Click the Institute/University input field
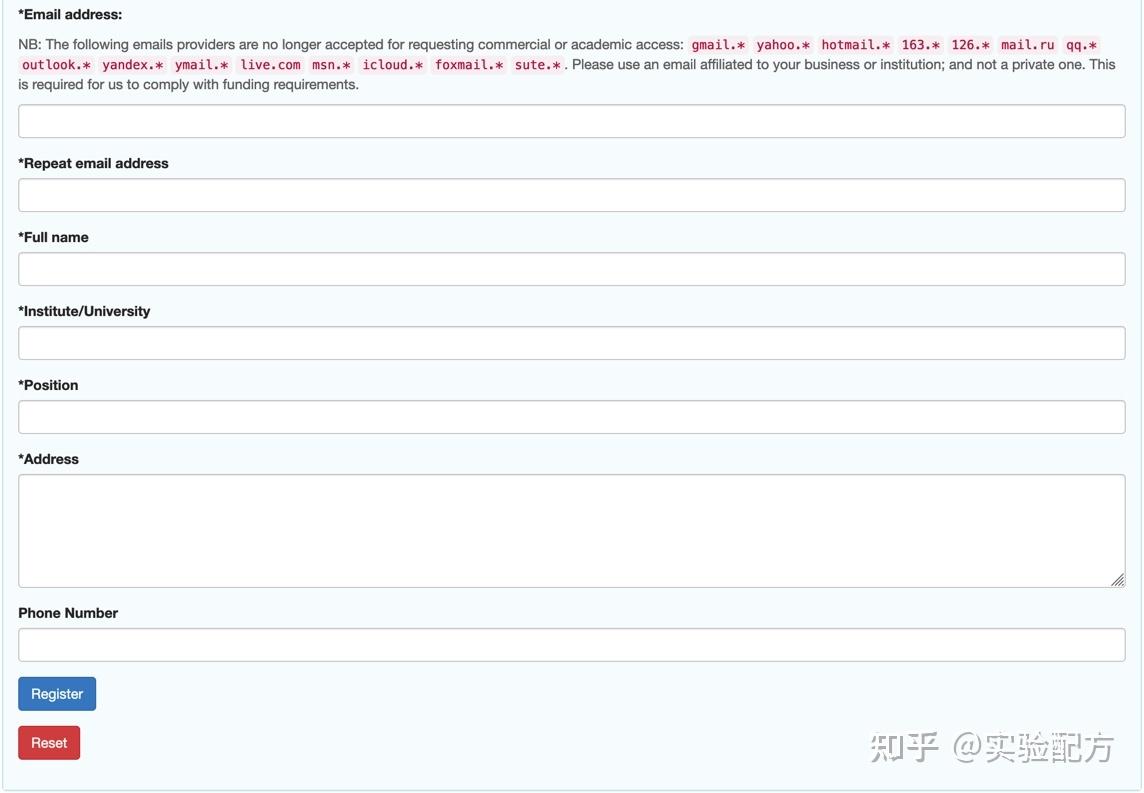The height and width of the screenshot is (793, 1144). pyautogui.click(x=570, y=342)
